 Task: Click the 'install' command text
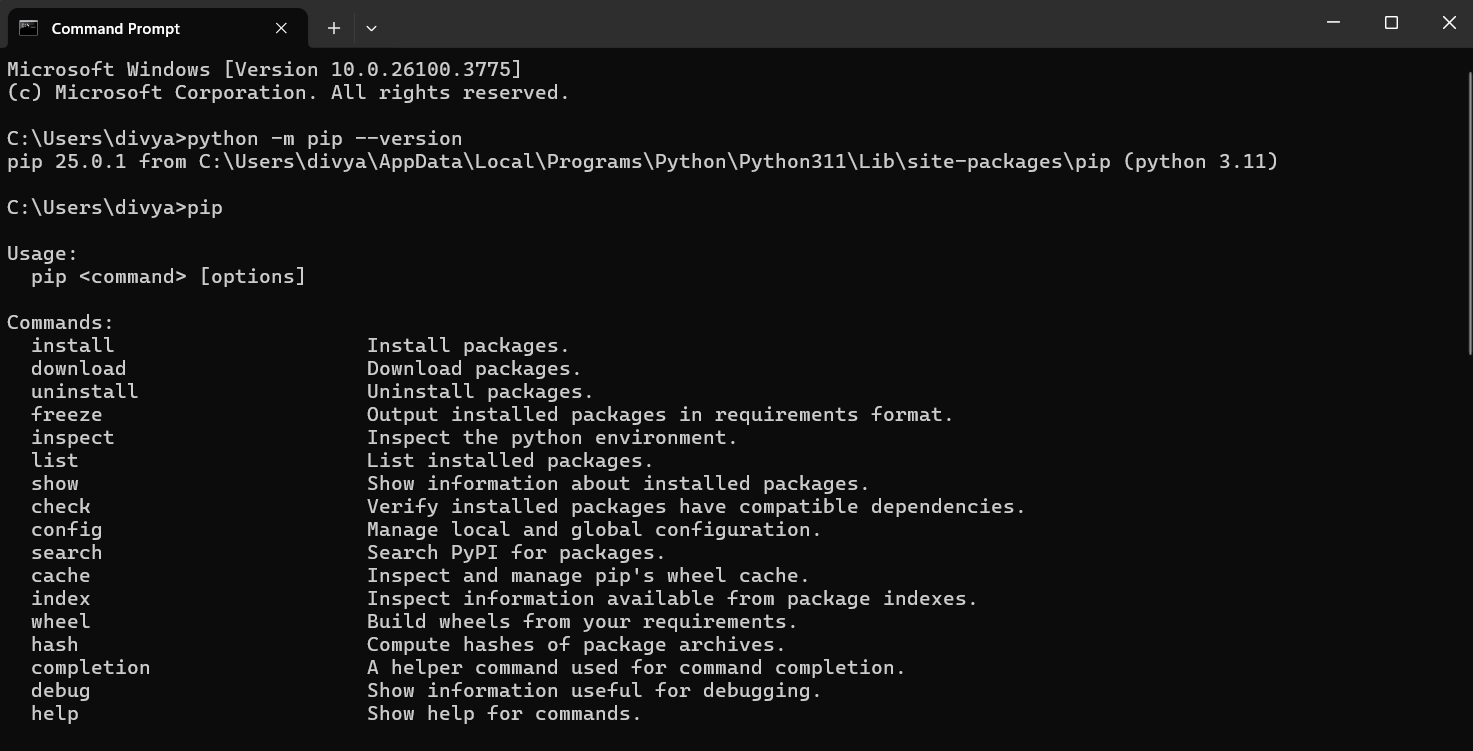pos(73,346)
